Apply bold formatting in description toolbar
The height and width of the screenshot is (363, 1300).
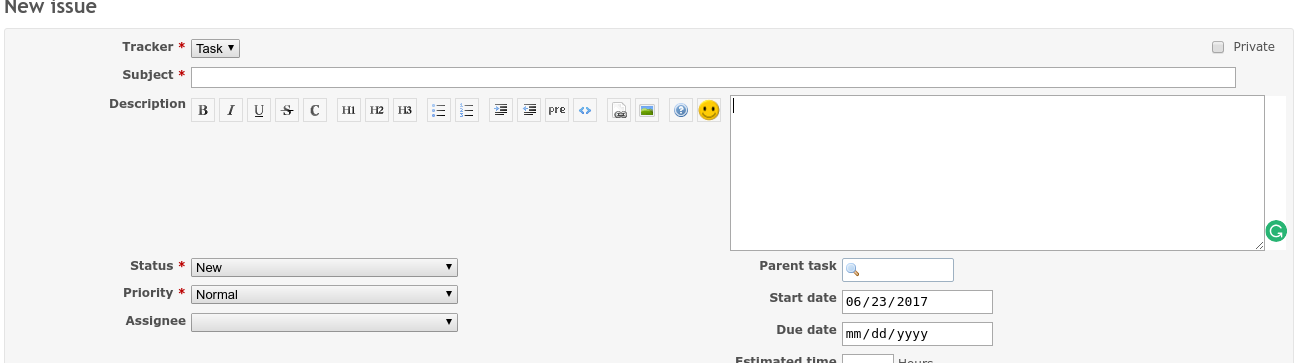[203, 111]
